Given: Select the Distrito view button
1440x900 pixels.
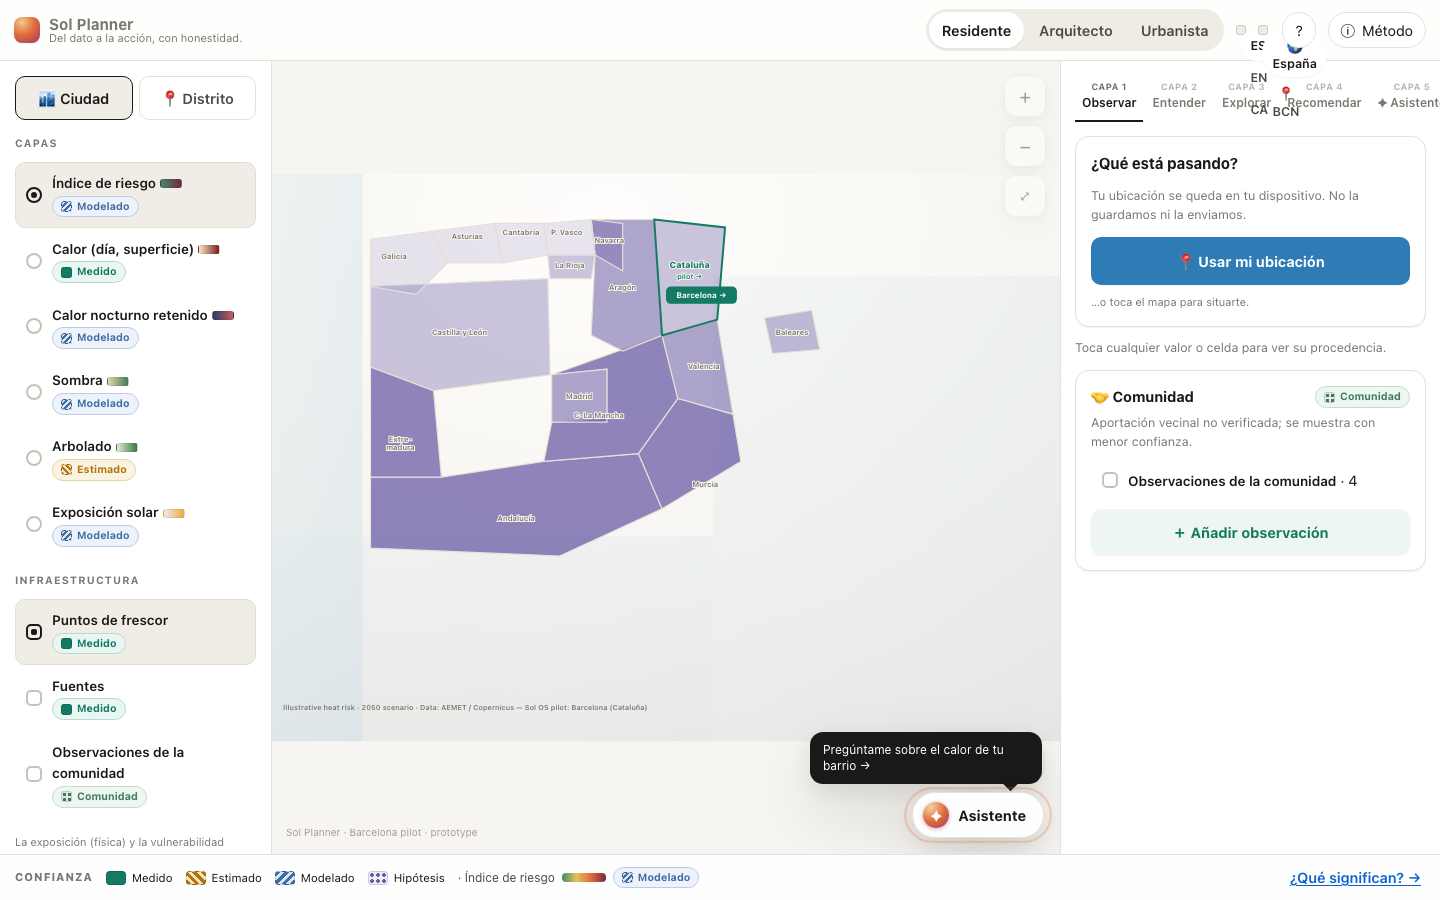Looking at the screenshot, I should 197,98.
